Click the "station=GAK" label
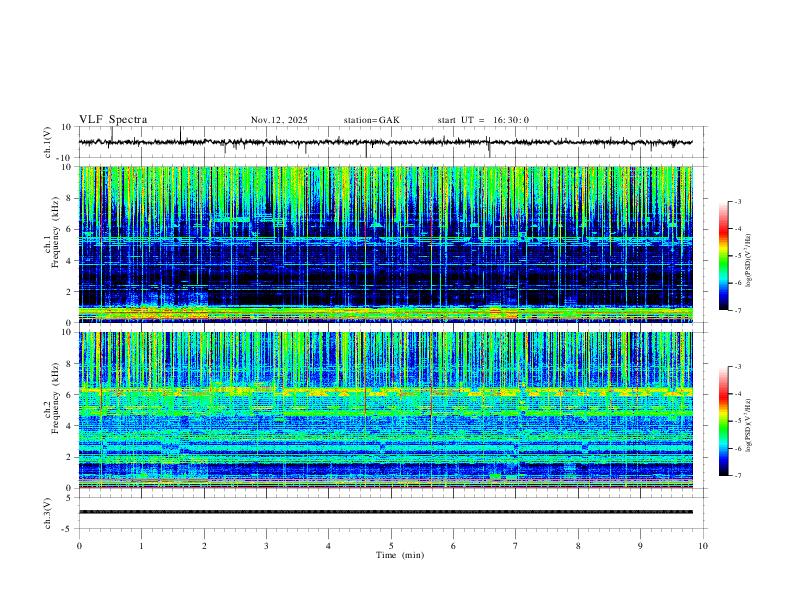Viewport: 792px width, 612px height. coord(371,120)
